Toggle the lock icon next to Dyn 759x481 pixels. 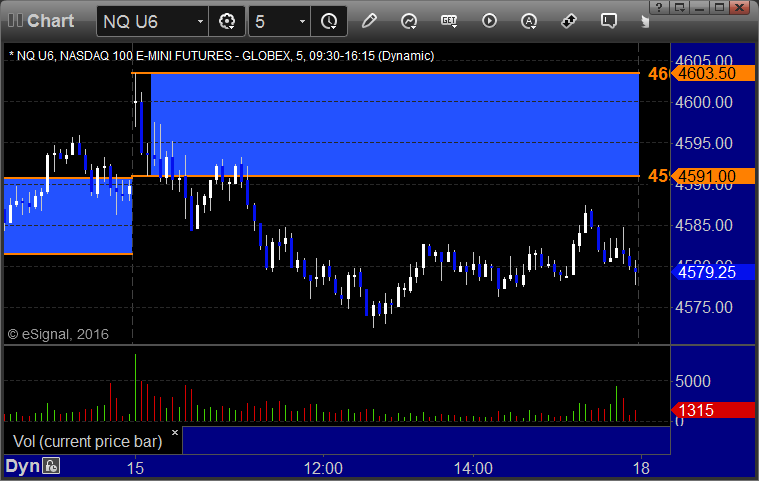51,466
